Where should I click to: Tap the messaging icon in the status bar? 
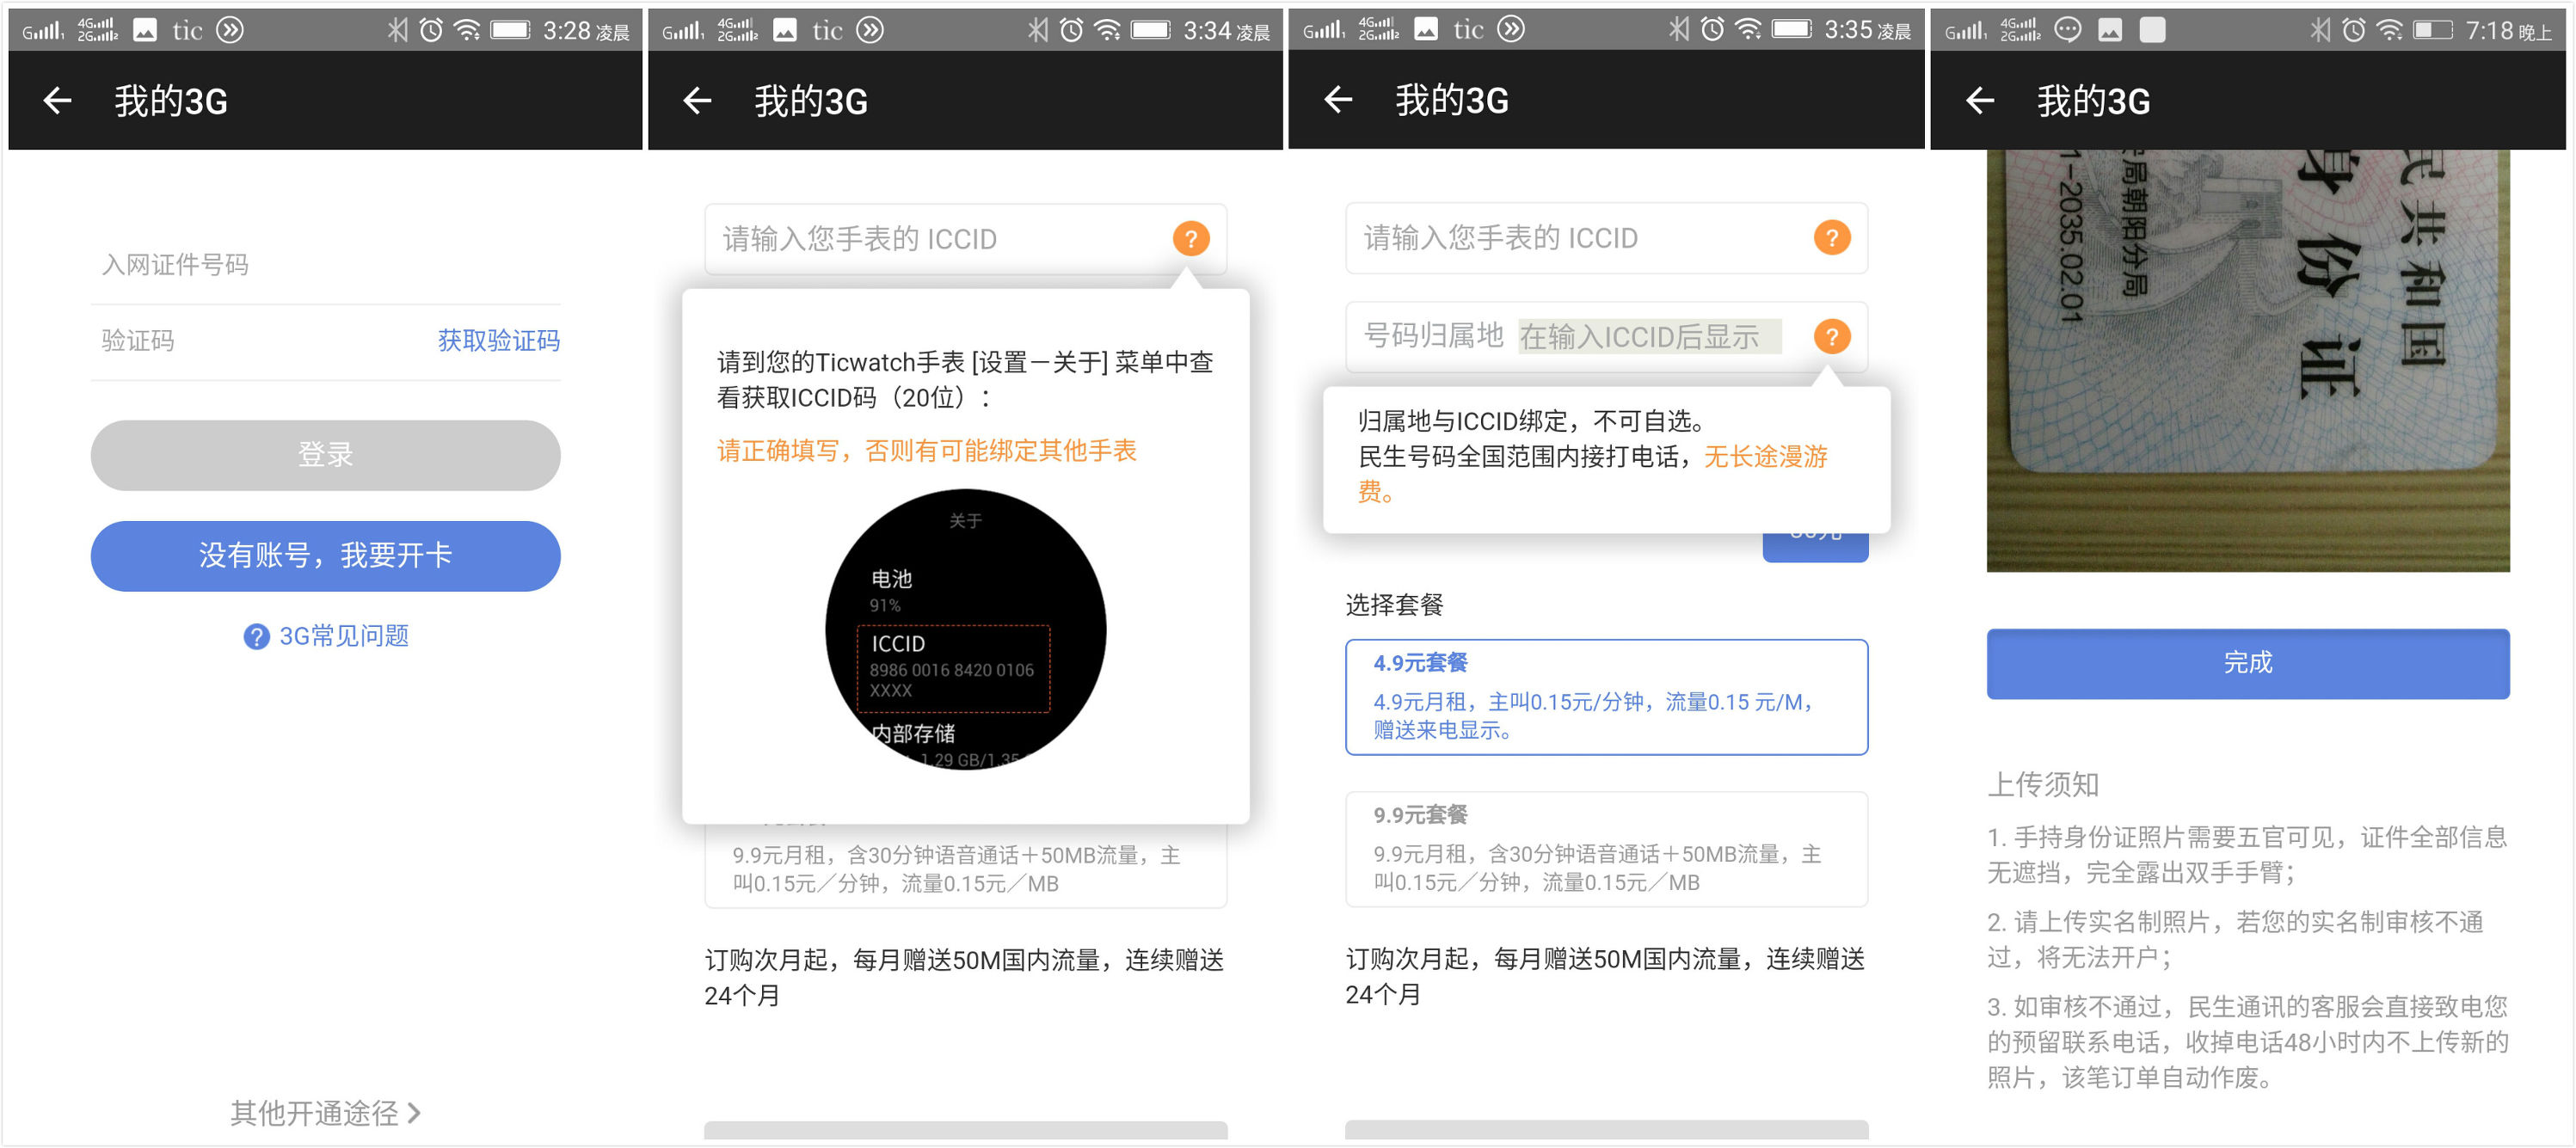pyautogui.click(x=2068, y=29)
